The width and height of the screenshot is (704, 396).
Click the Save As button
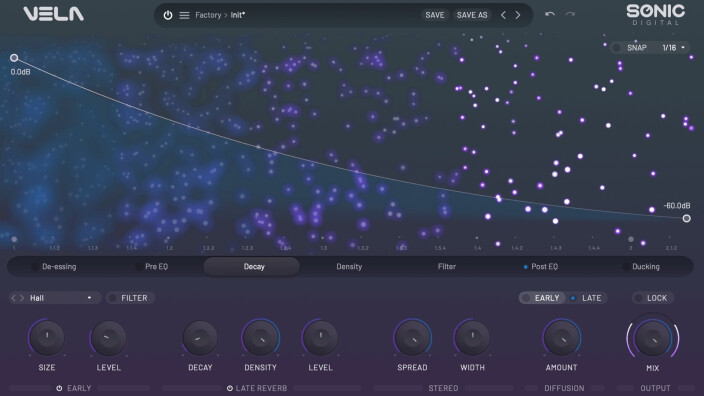tap(472, 15)
